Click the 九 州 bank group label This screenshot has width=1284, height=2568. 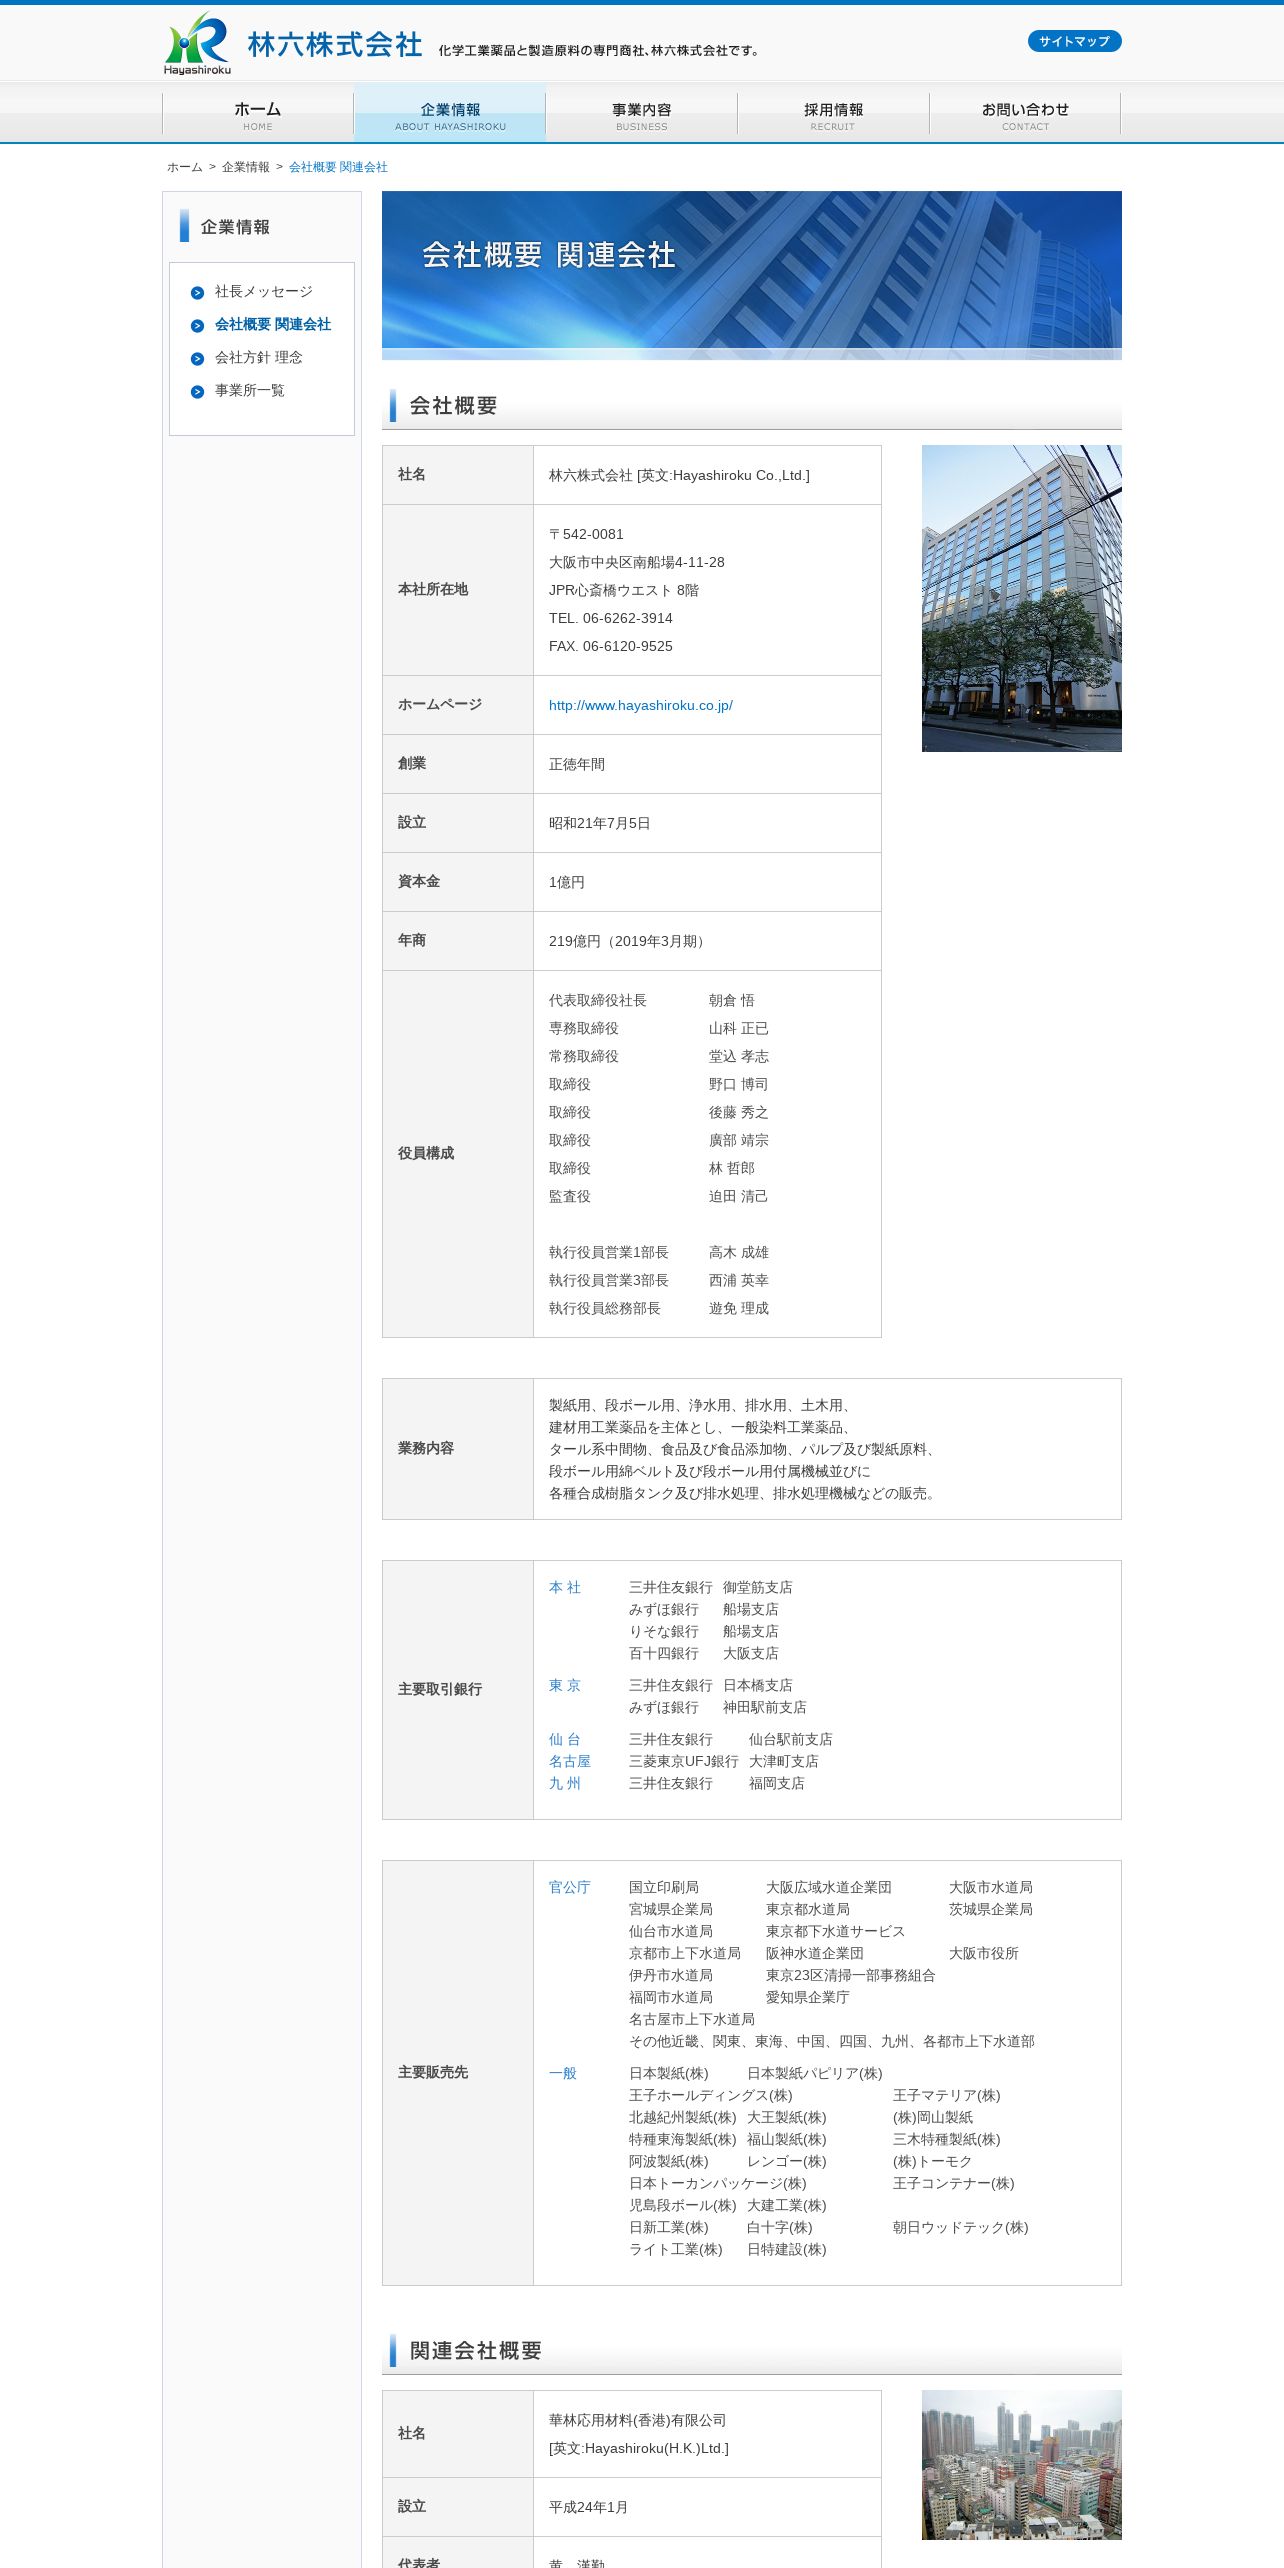565,1783
